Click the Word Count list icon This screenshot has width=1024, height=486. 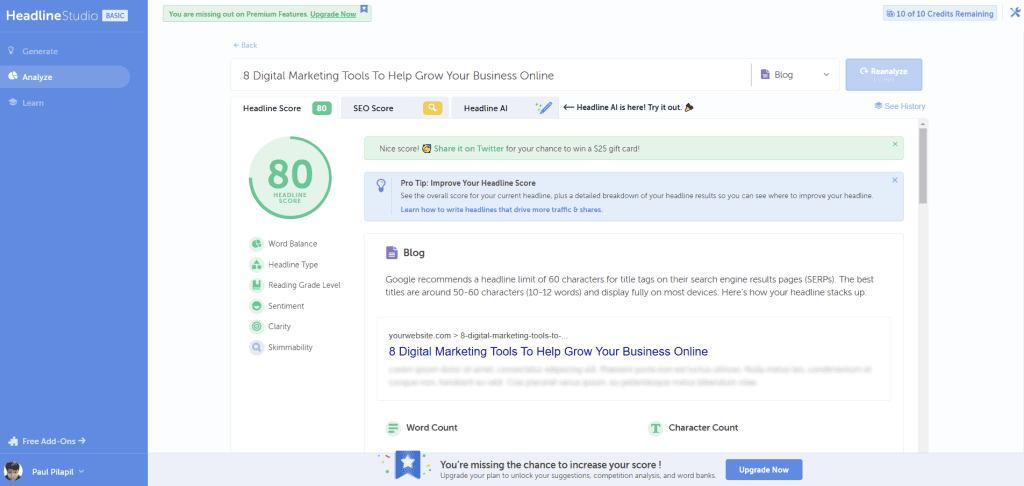point(393,429)
